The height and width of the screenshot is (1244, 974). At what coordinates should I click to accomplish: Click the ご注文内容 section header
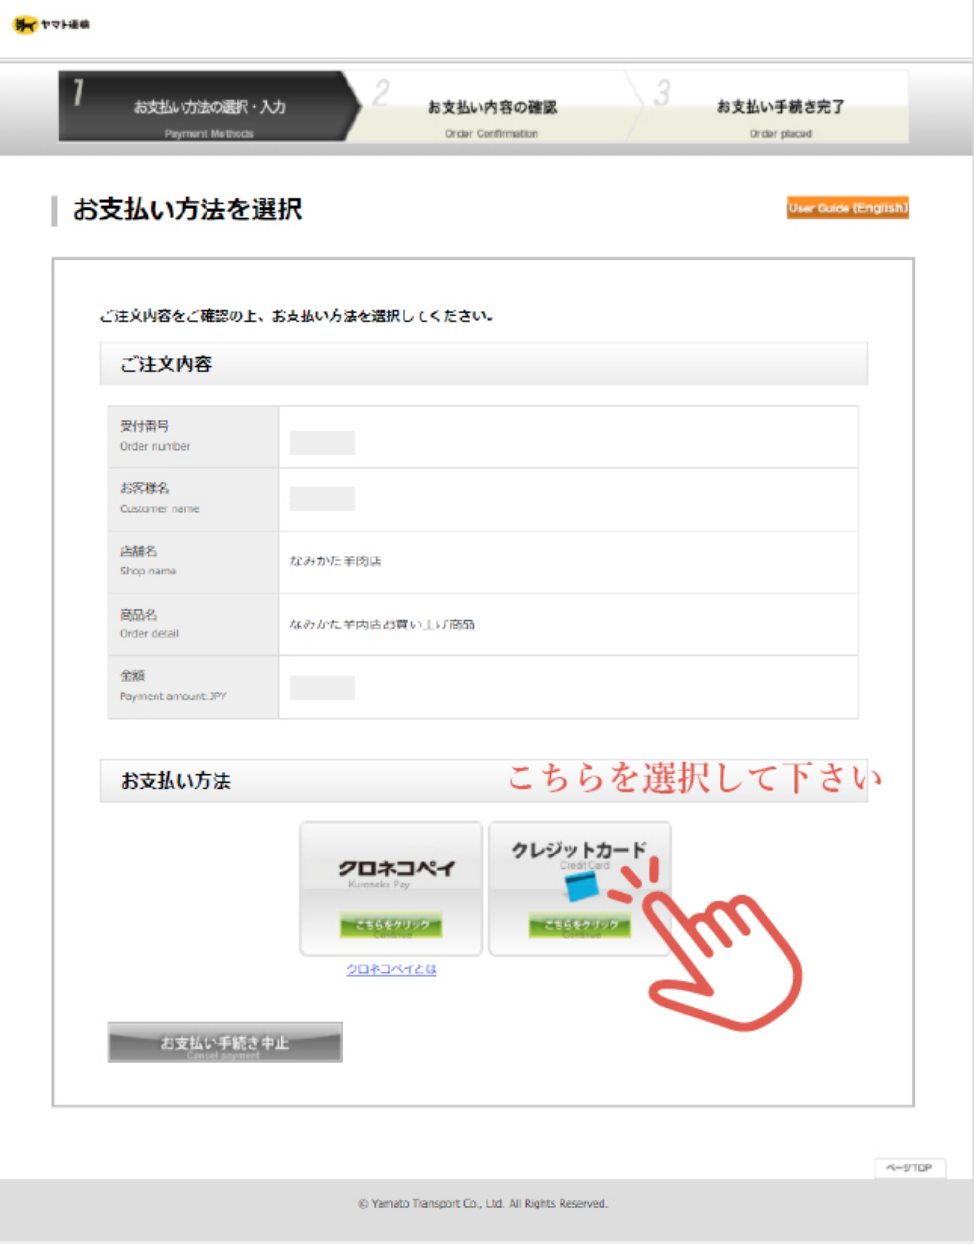pyautogui.click(x=483, y=364)
